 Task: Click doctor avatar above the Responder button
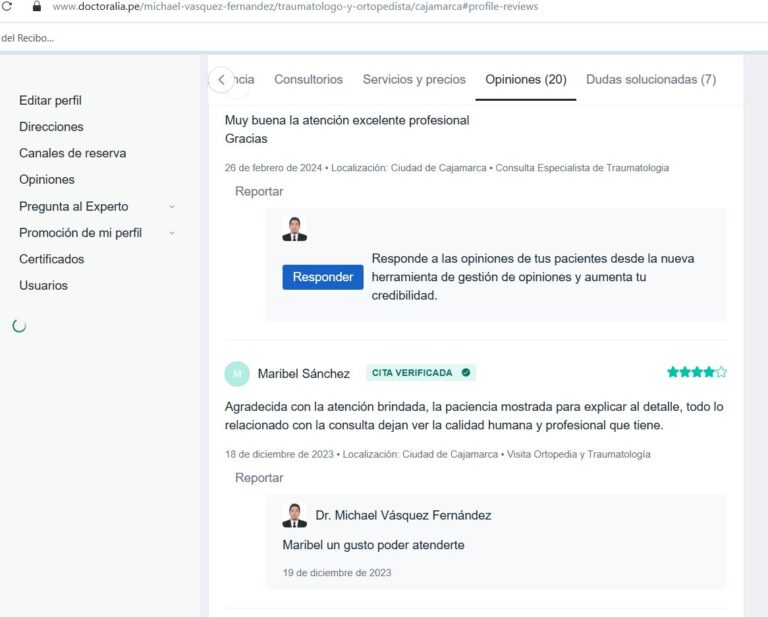pyautogui.click(x=294, y=229)
